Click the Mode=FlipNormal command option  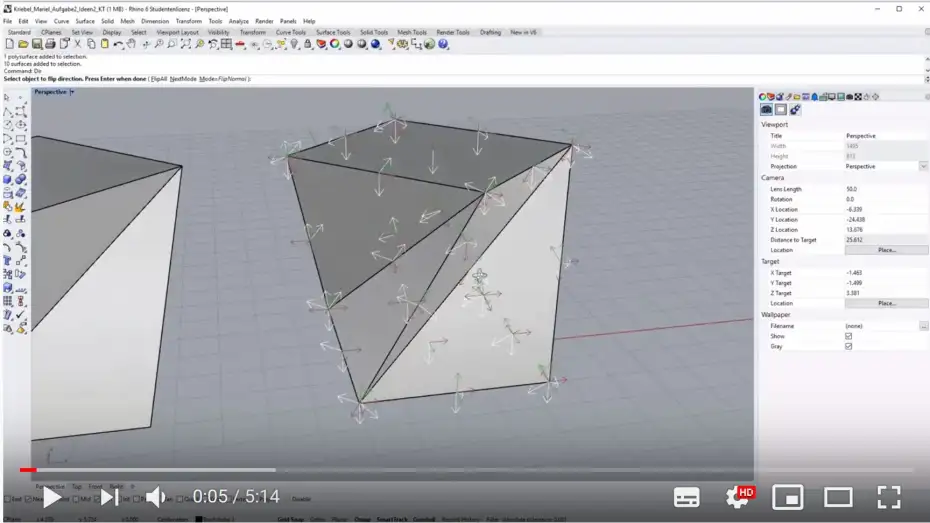222,79
